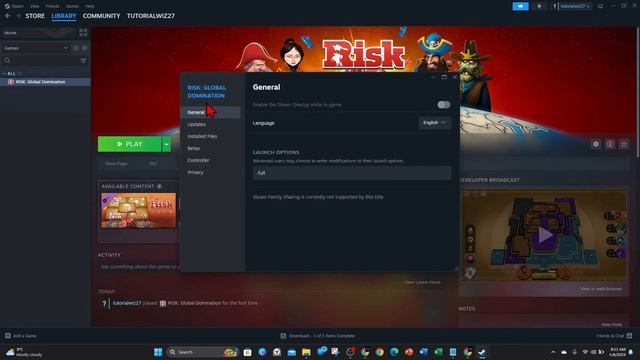This screenshot has height=360, width=640.
Task: Open the Games menu
Action: (x=72, y=6)
